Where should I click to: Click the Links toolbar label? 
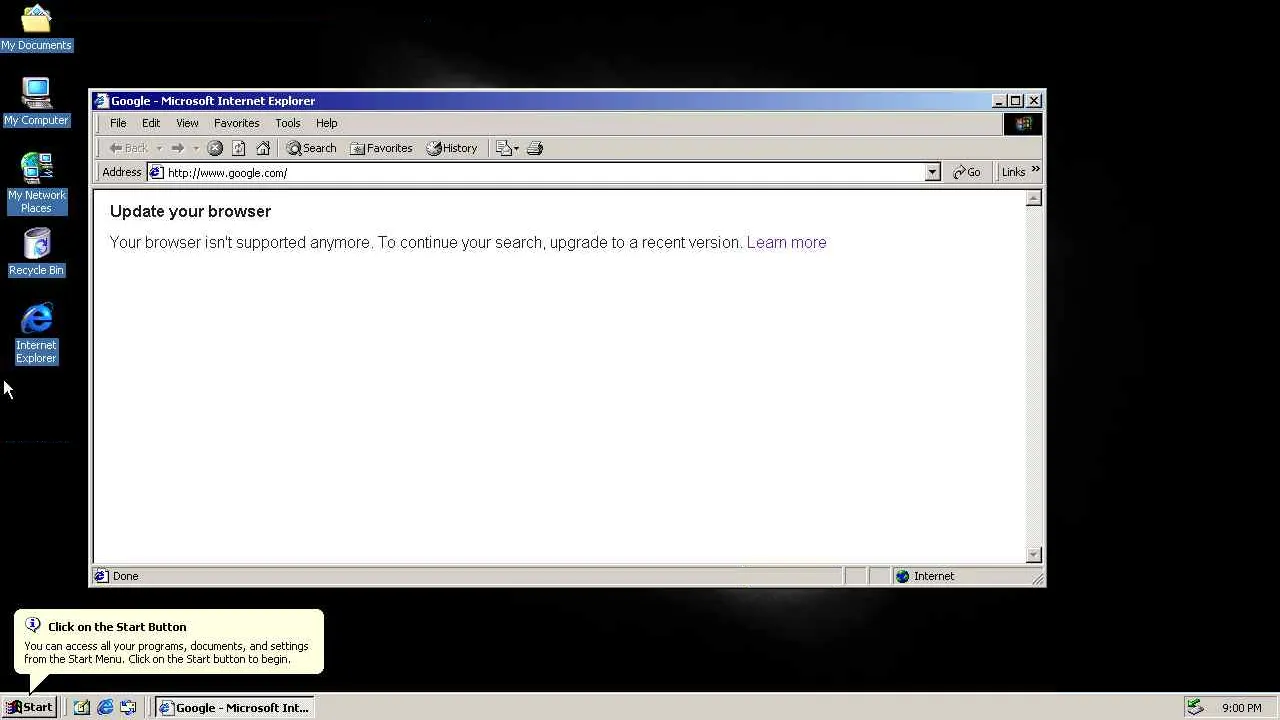coord(1013,172)
